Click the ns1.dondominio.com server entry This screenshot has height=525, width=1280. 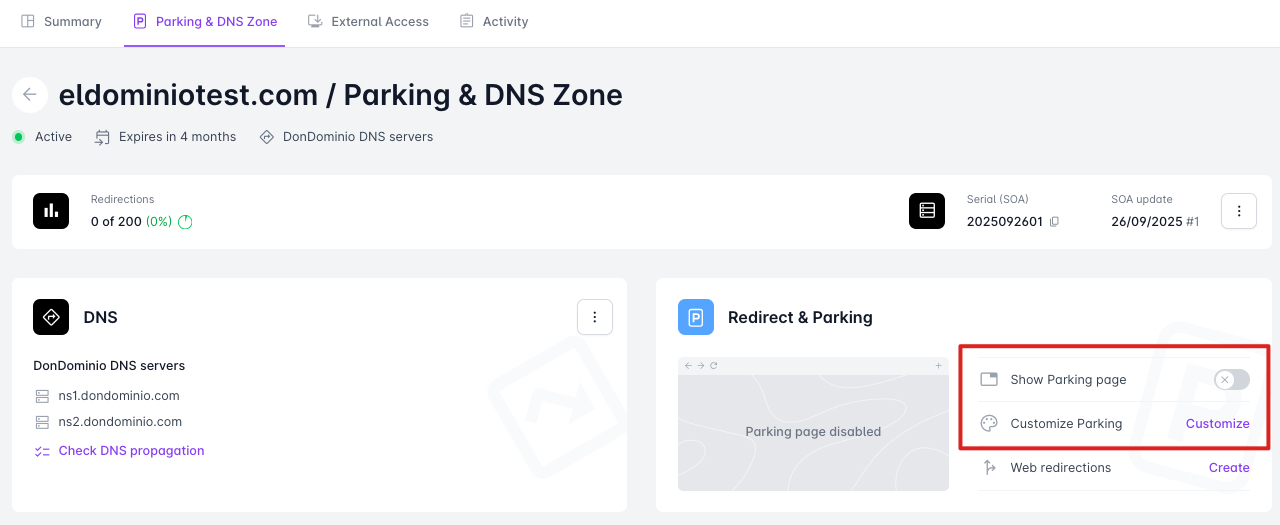click(119, 396)
